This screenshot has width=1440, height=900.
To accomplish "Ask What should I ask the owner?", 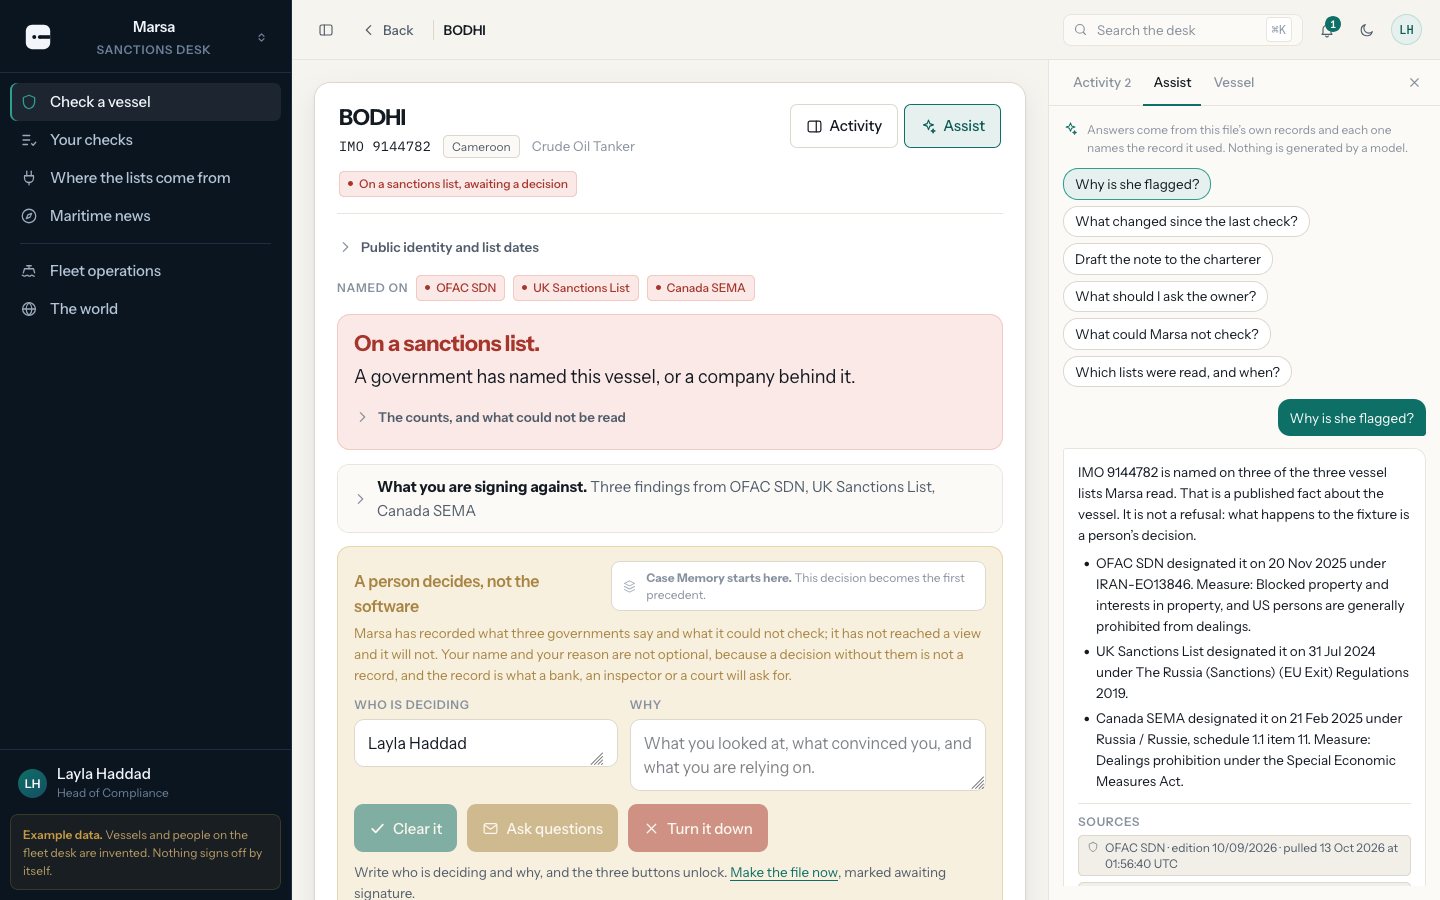I will click(1166, 297).
